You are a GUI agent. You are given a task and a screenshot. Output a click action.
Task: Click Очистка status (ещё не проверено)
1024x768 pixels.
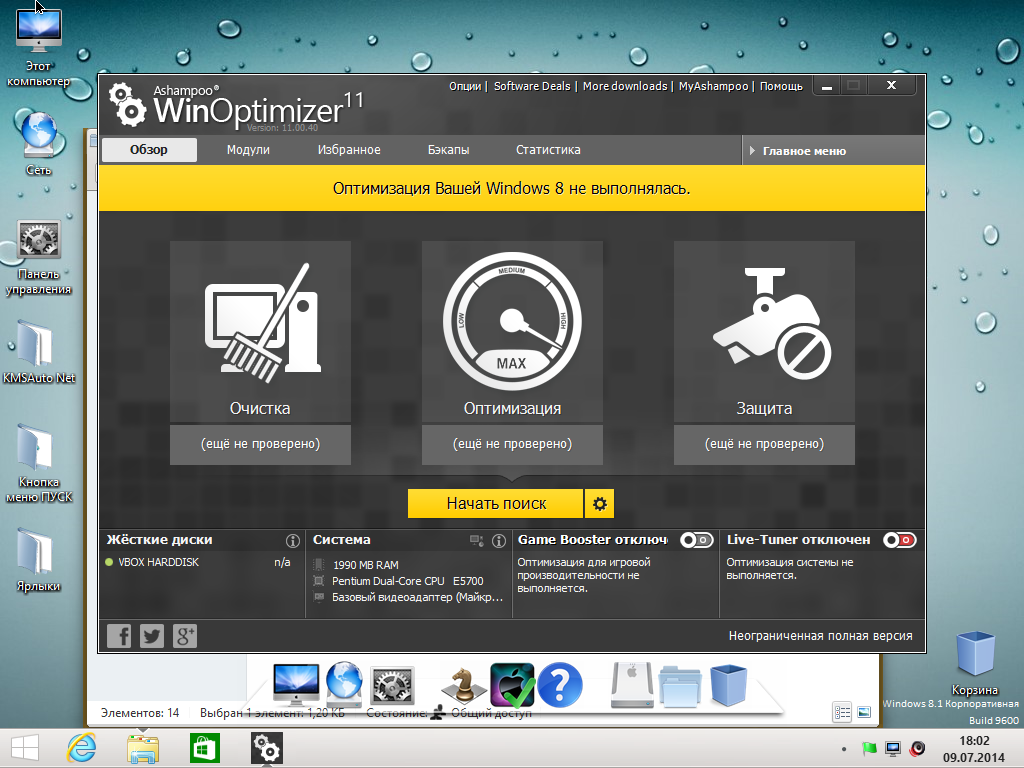pyautogui.click(x=260, y=444)
